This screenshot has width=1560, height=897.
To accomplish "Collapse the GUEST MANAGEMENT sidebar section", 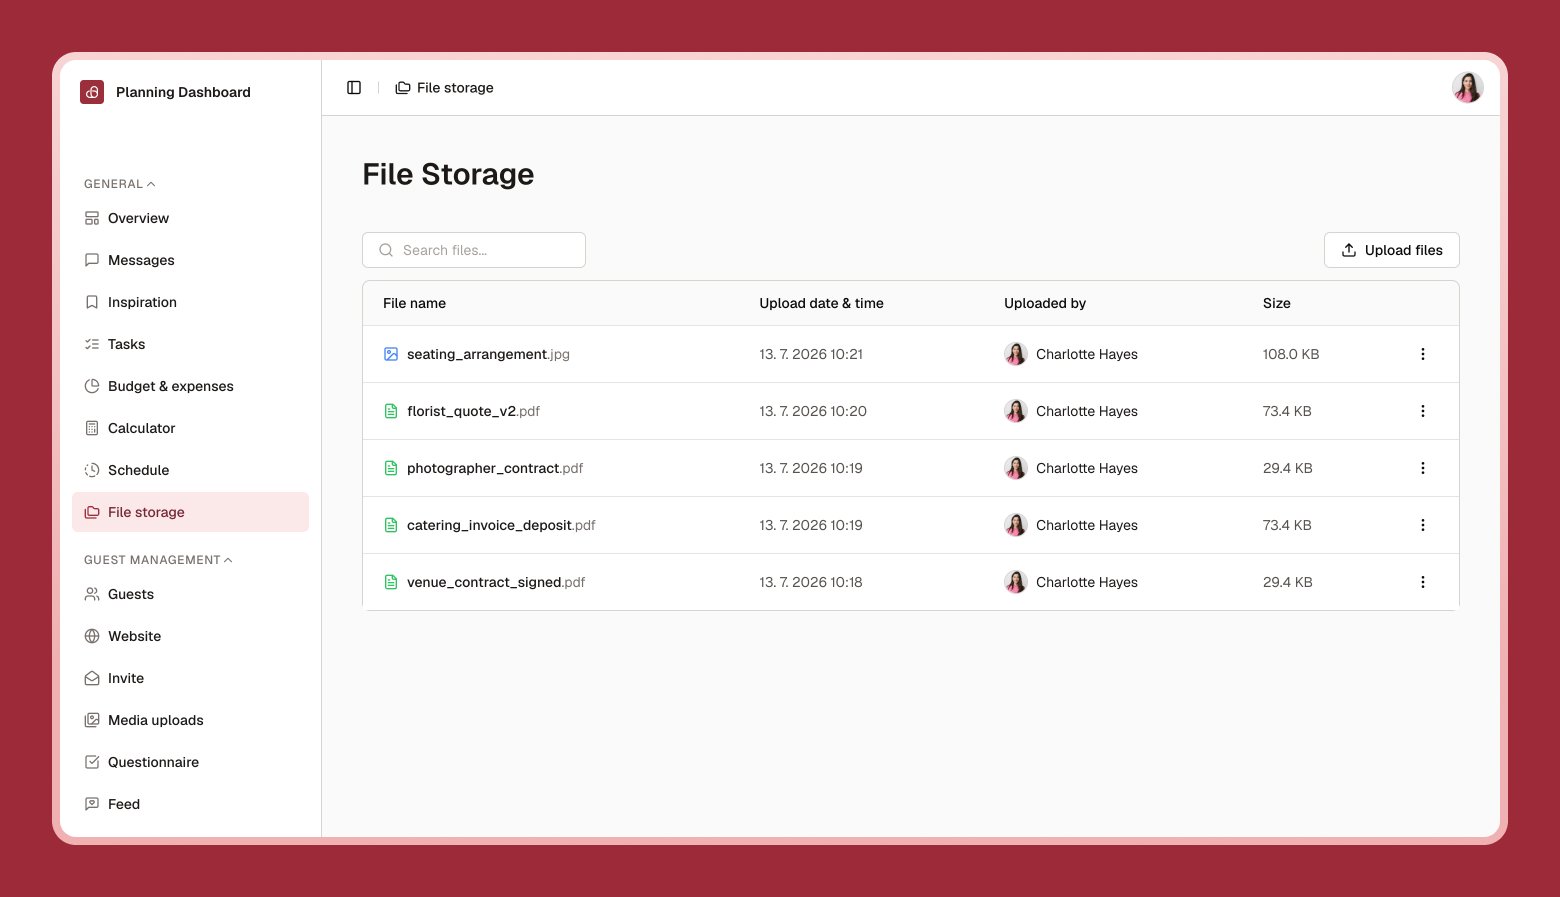I will [158, 560].
